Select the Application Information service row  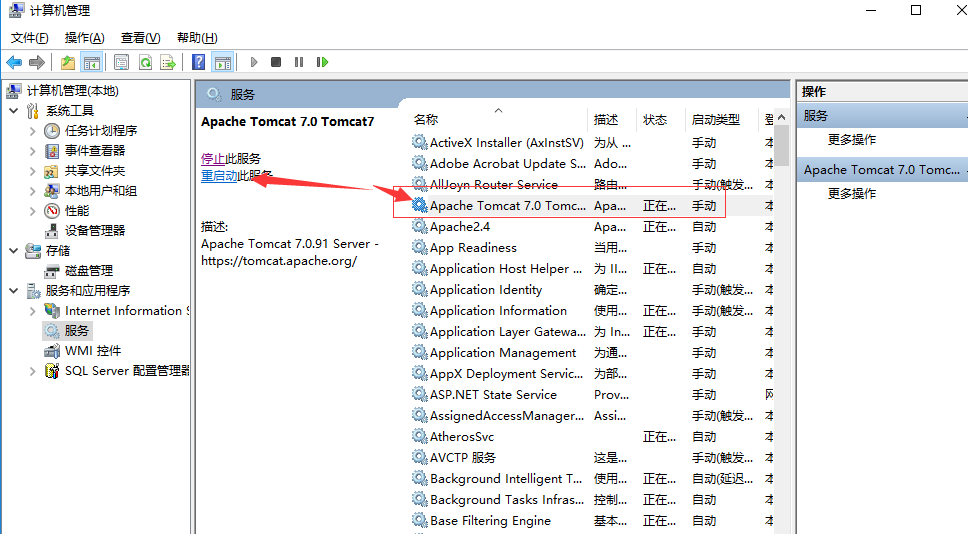point(591,311)
